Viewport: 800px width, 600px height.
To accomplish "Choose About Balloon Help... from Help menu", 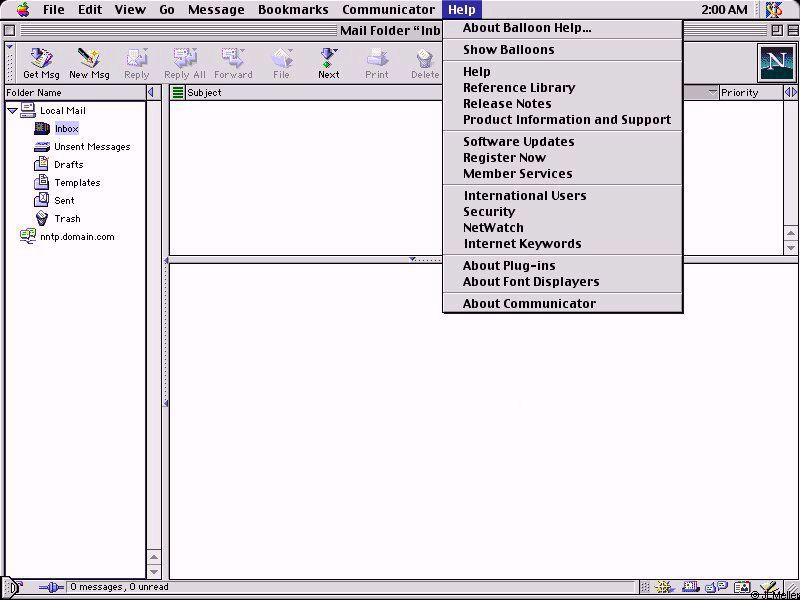I will [563, 28].
